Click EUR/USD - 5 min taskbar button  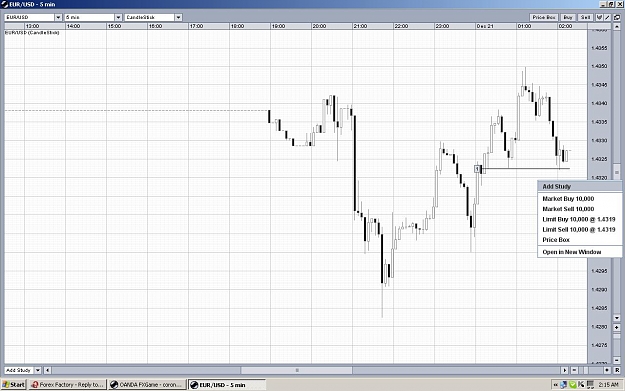pyautogui.click(x=227, y=385)
